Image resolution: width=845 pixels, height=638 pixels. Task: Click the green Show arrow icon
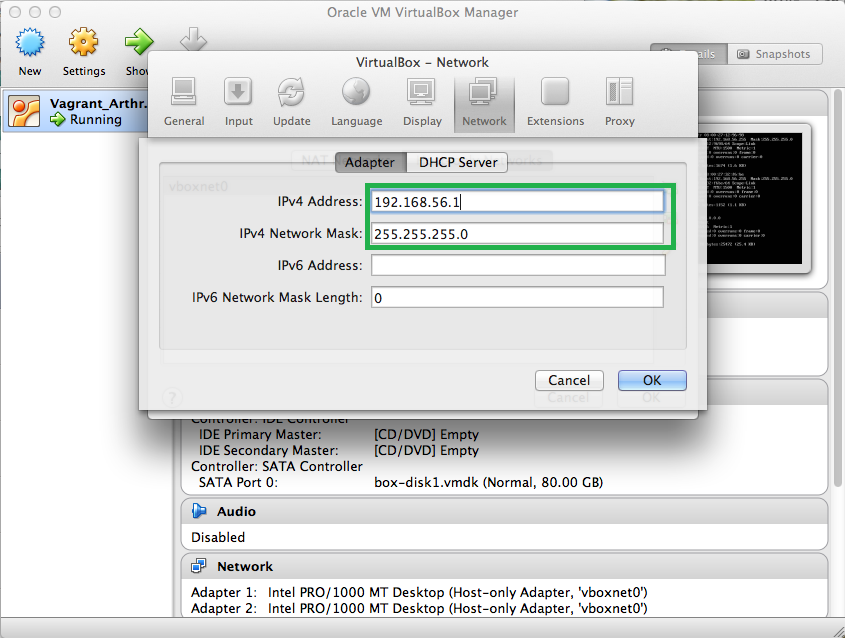[x=138, y=42]
